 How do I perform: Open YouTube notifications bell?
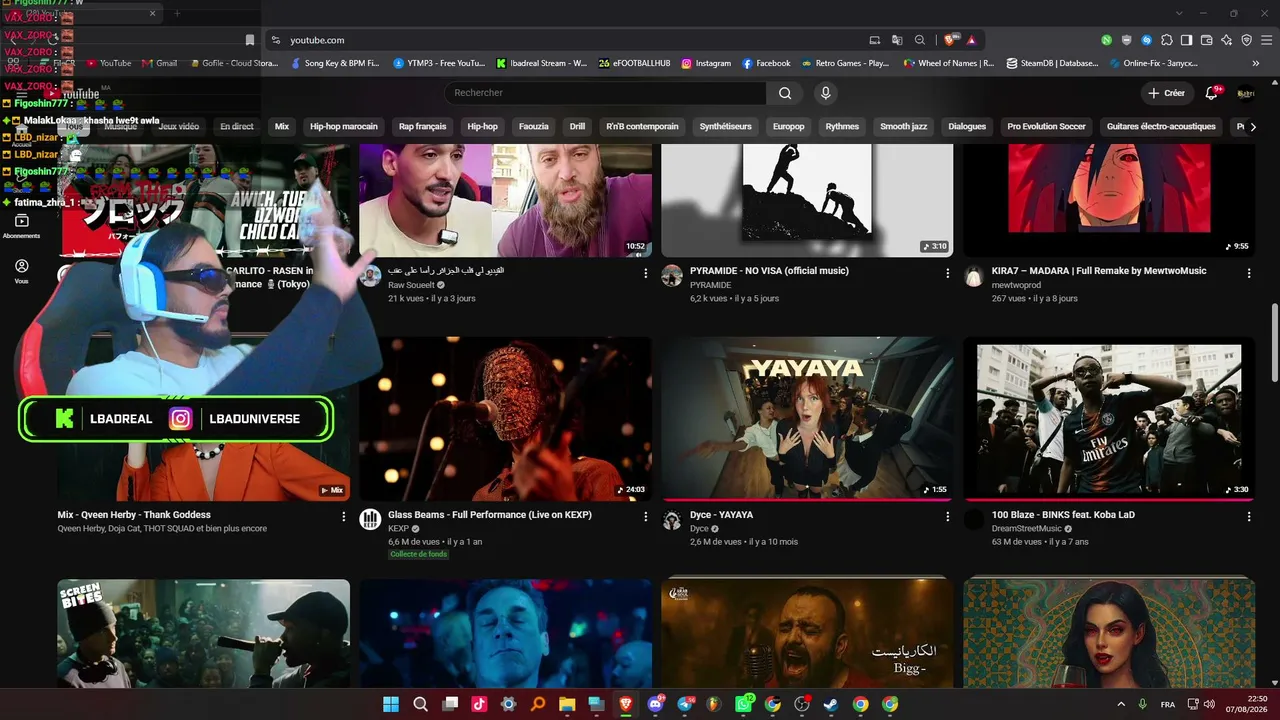coord(1211,93)
